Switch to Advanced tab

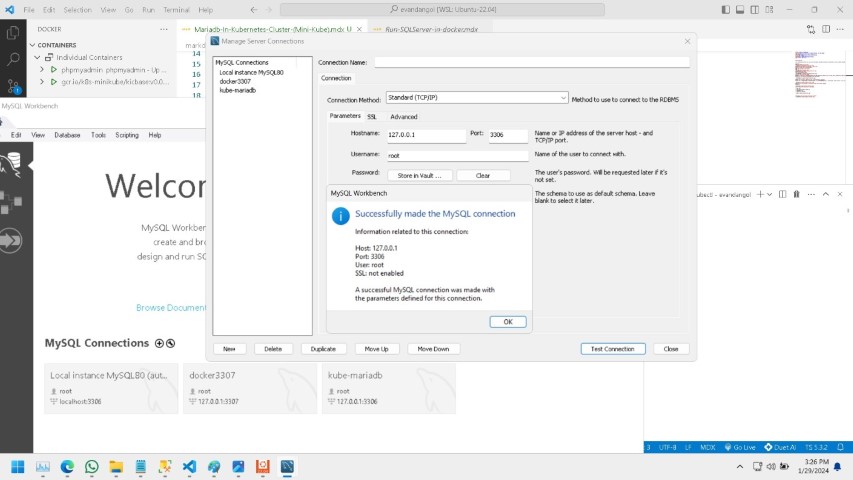pos(404,116)
